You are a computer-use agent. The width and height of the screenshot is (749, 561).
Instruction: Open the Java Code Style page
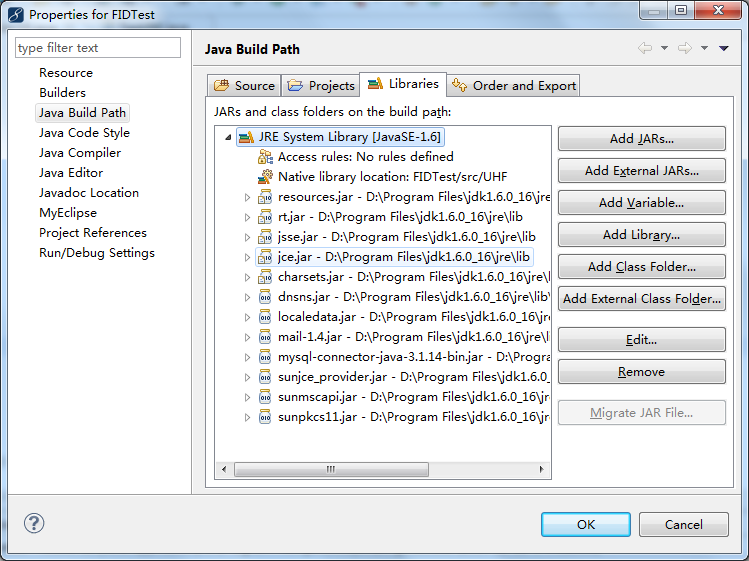click(x=84, y=133)
